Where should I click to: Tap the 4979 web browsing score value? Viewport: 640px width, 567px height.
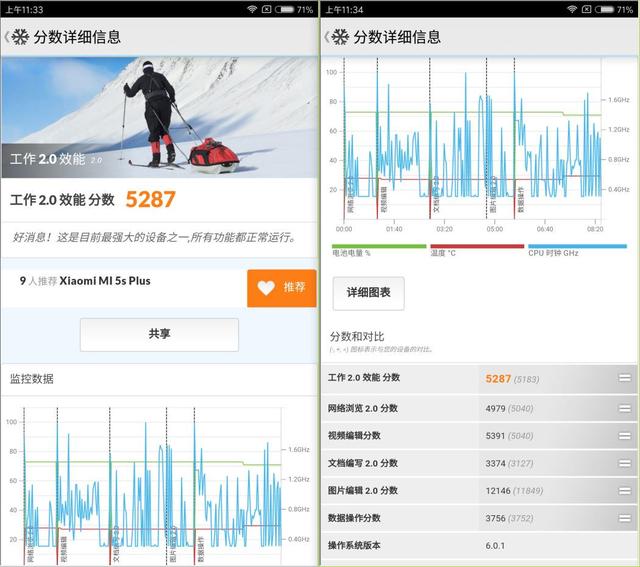(496, 408)
